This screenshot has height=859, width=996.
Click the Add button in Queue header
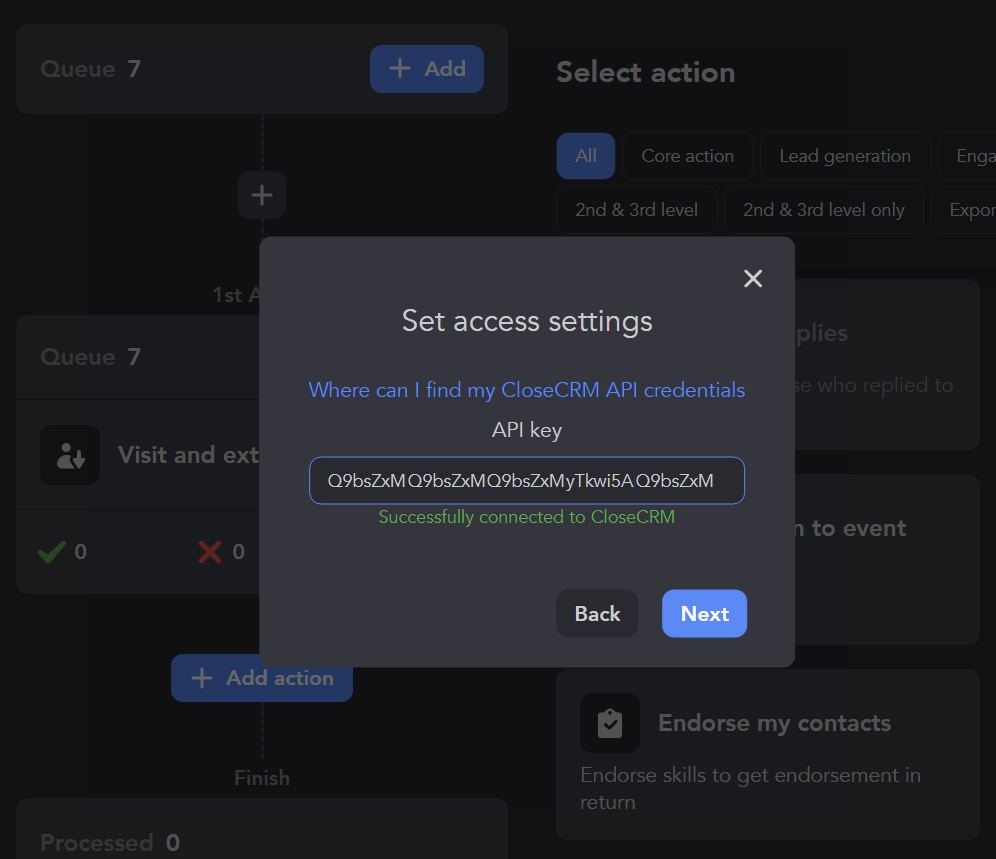(427, 69)
